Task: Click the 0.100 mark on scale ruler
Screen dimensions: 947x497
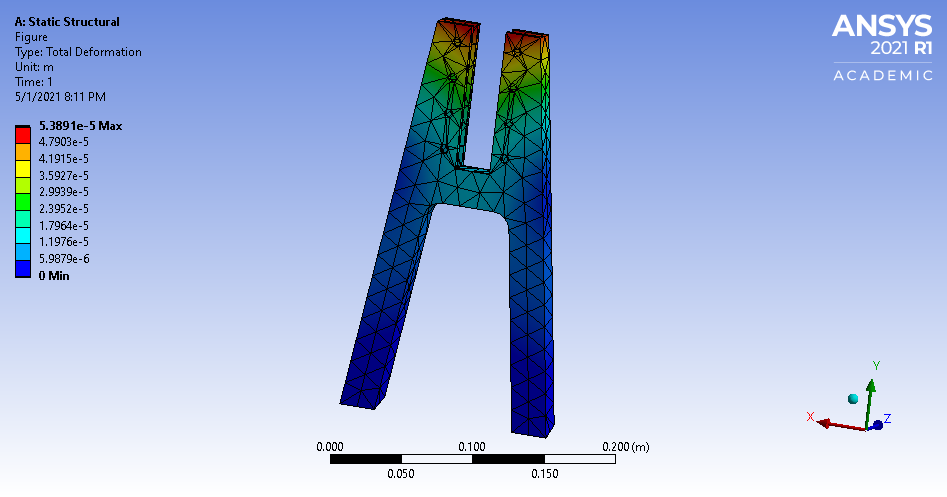Action: 472,446
